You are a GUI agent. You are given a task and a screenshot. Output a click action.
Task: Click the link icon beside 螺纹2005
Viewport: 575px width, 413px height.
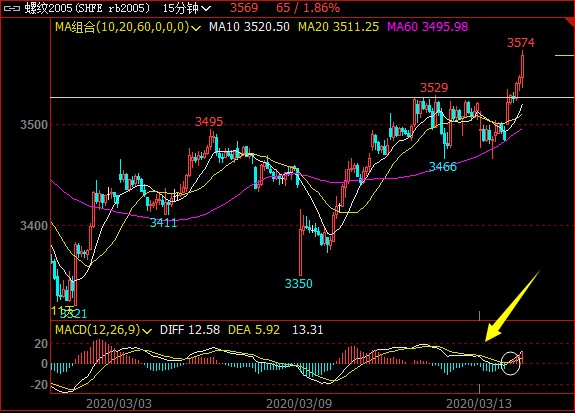click(12, 8)
